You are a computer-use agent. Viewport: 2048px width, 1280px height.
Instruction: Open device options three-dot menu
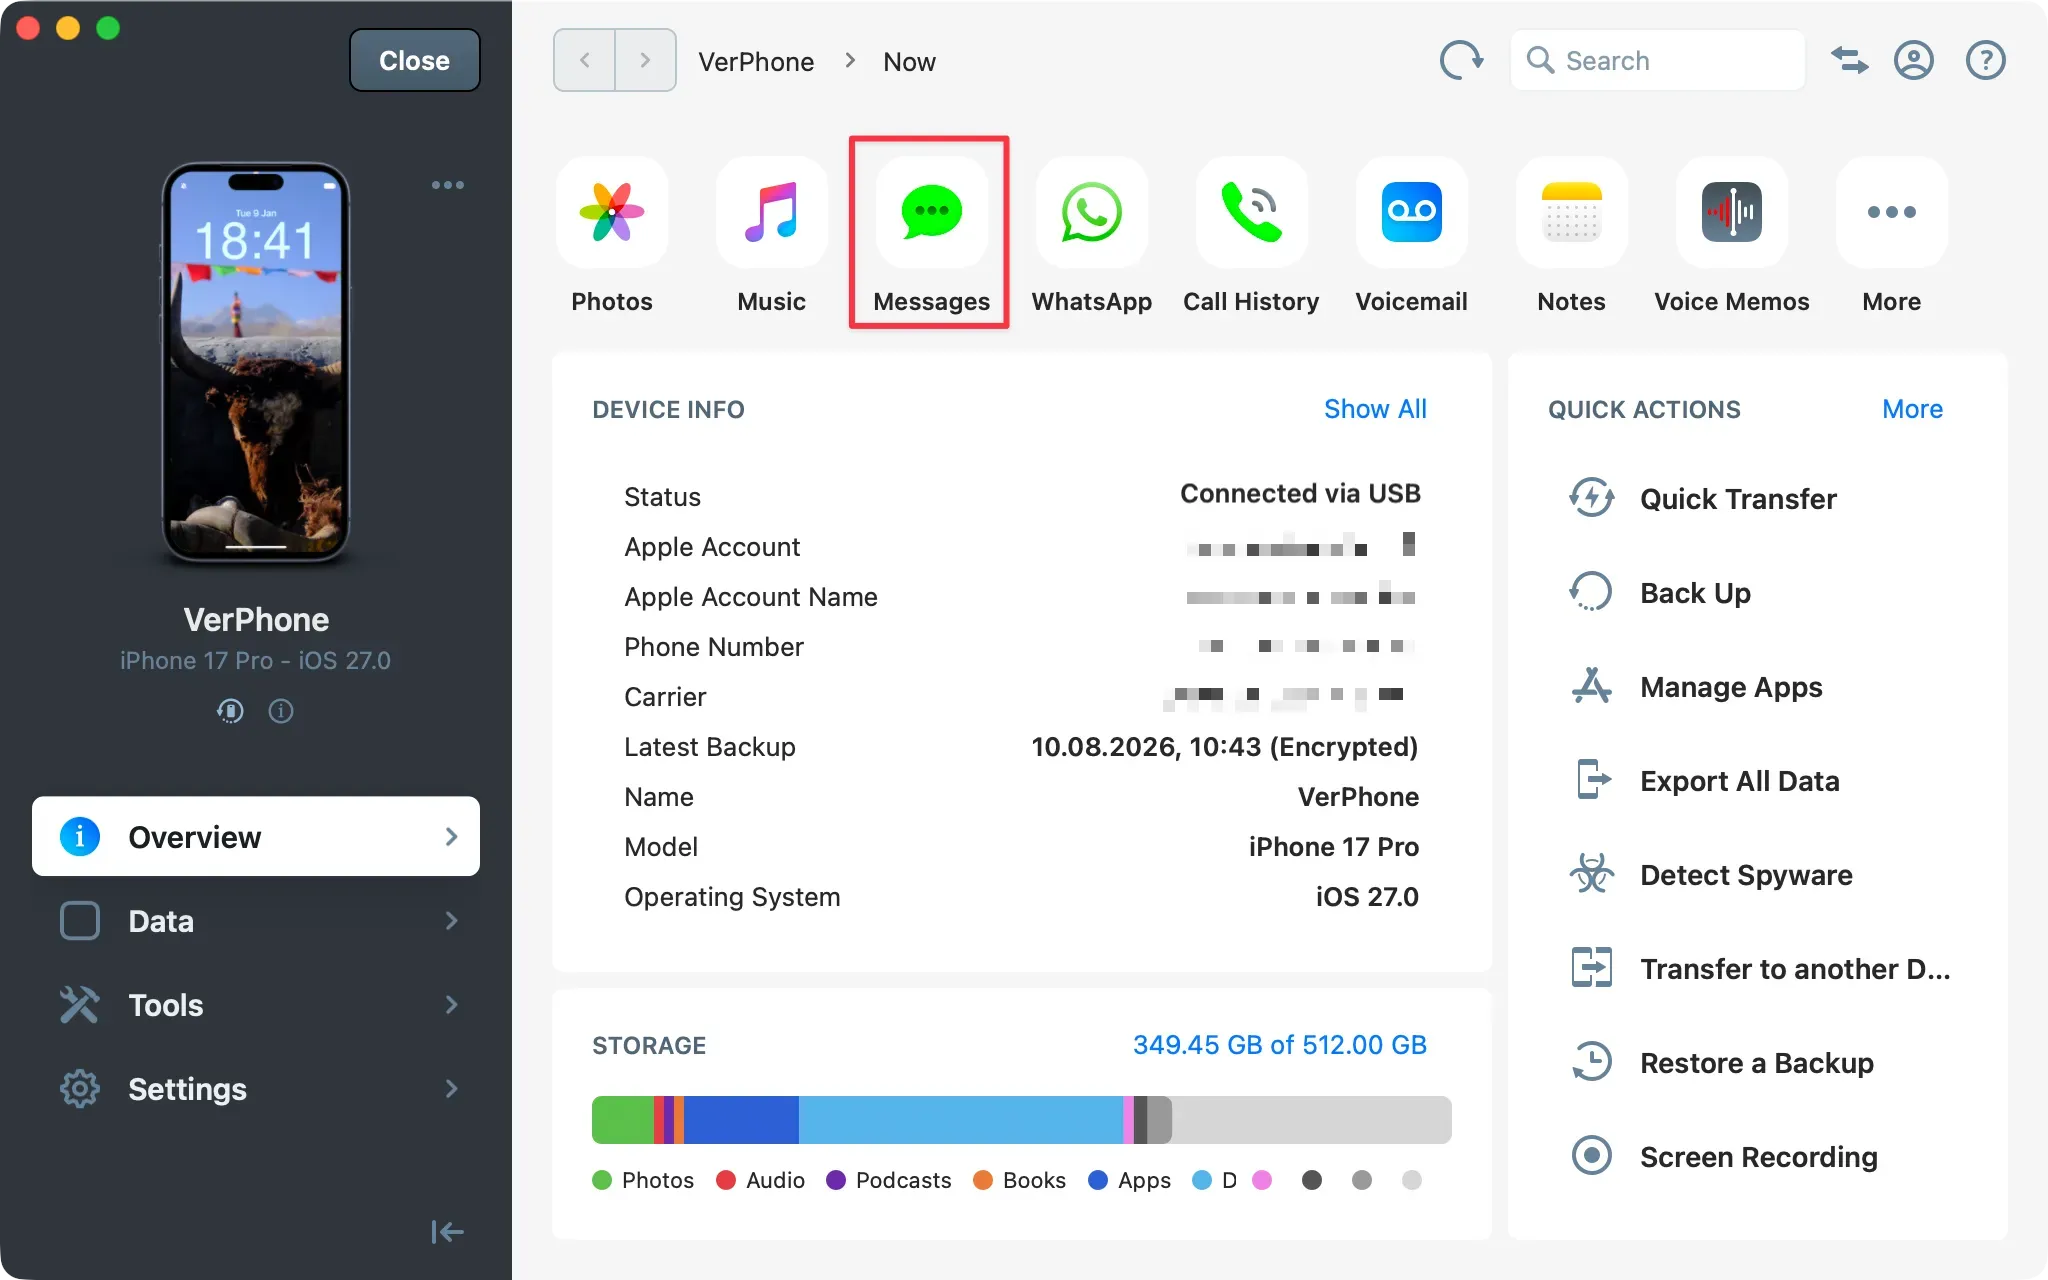point(447,185)
